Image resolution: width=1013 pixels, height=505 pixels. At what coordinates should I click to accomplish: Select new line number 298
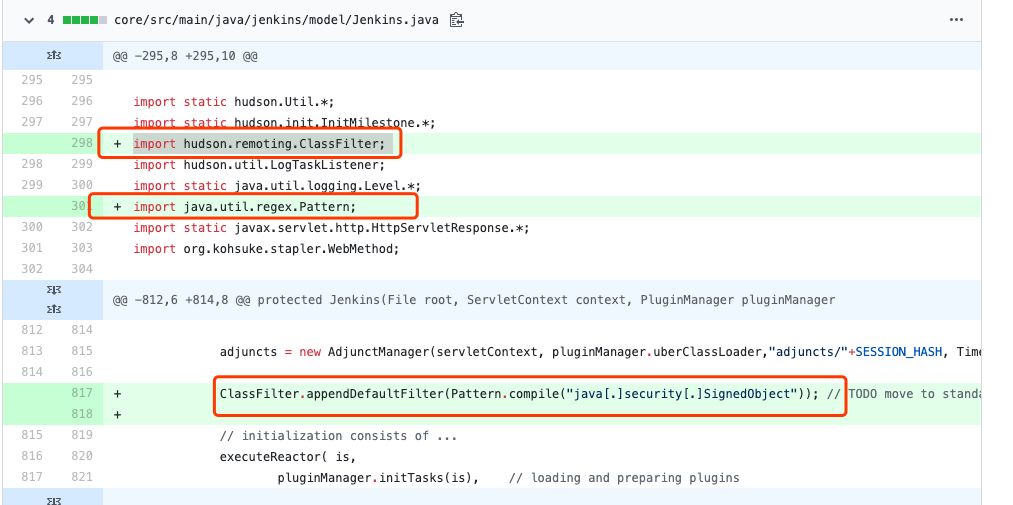tap(82, 143)
